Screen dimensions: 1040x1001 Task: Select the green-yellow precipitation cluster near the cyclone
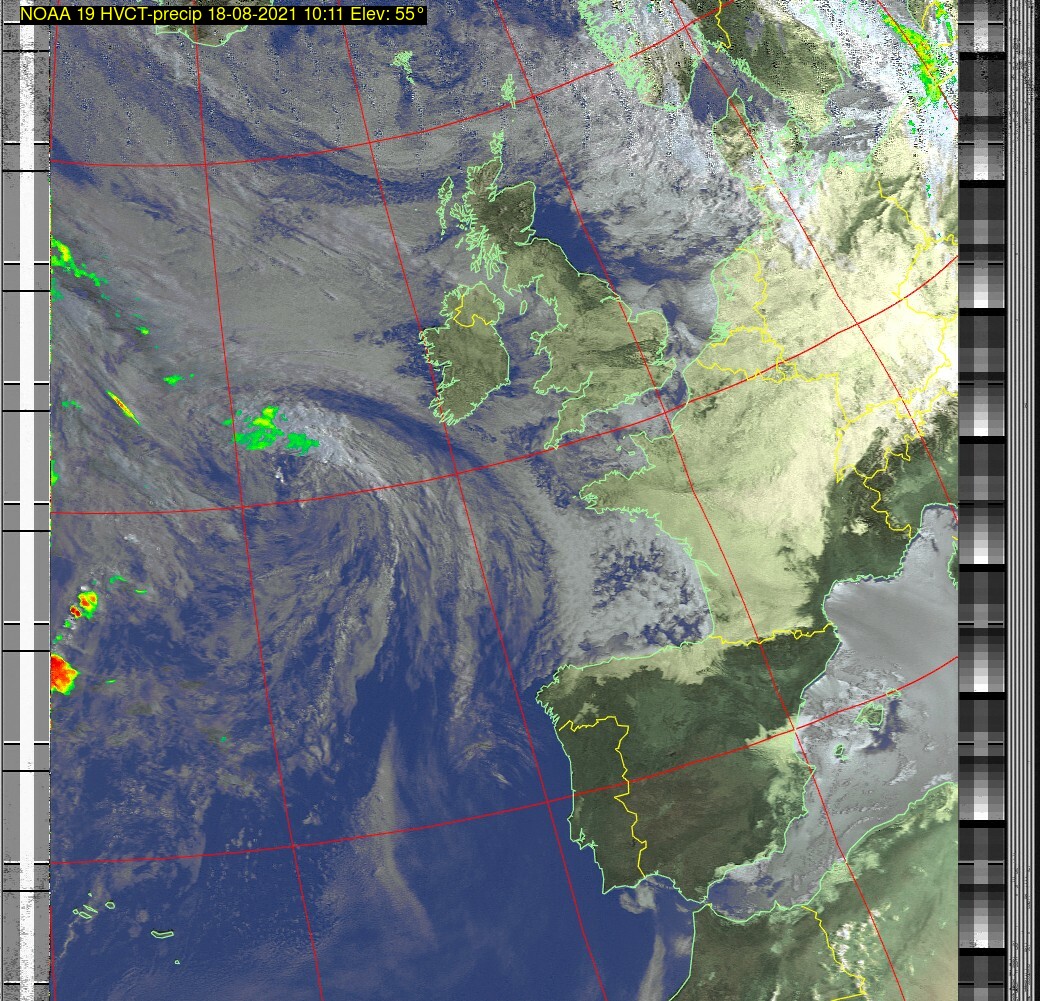(x=270, y=428)
